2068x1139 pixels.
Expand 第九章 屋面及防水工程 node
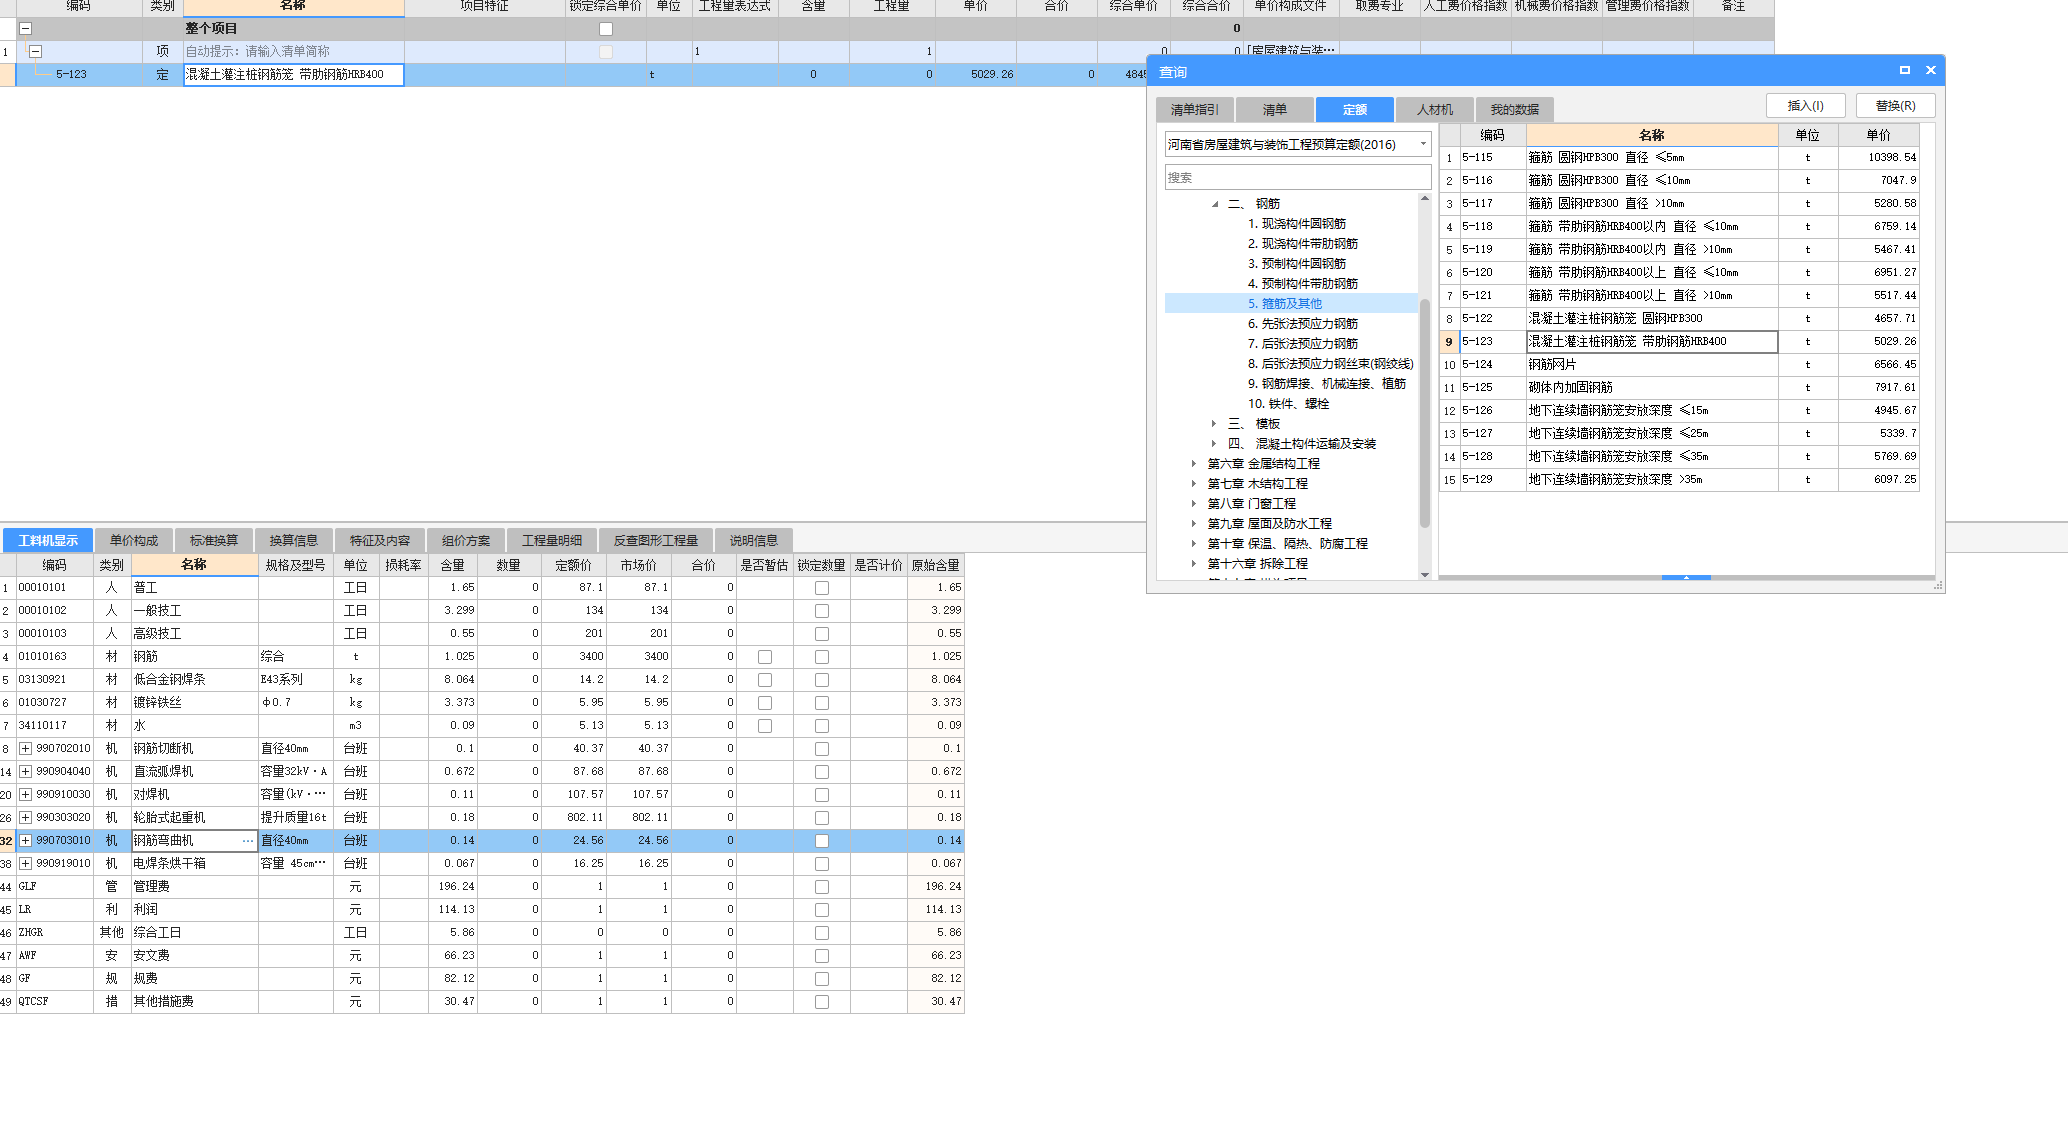coord(1194,524)
